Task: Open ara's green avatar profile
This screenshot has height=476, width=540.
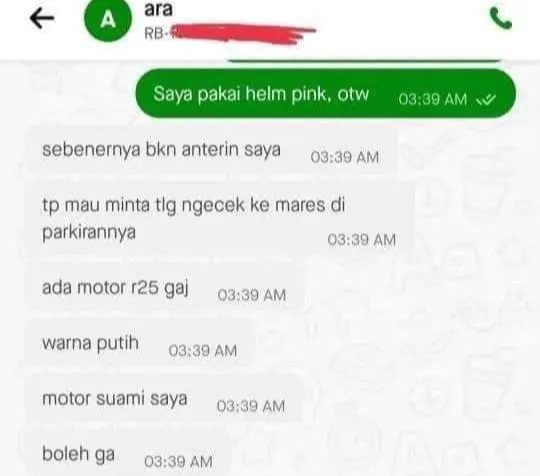Action: [x=108, y=18]
